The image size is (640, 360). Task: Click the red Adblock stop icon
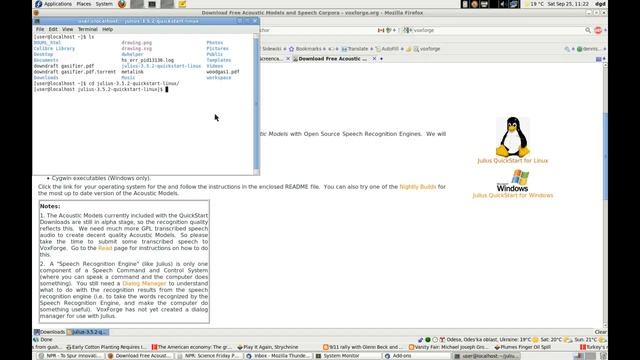click(598, 30)
